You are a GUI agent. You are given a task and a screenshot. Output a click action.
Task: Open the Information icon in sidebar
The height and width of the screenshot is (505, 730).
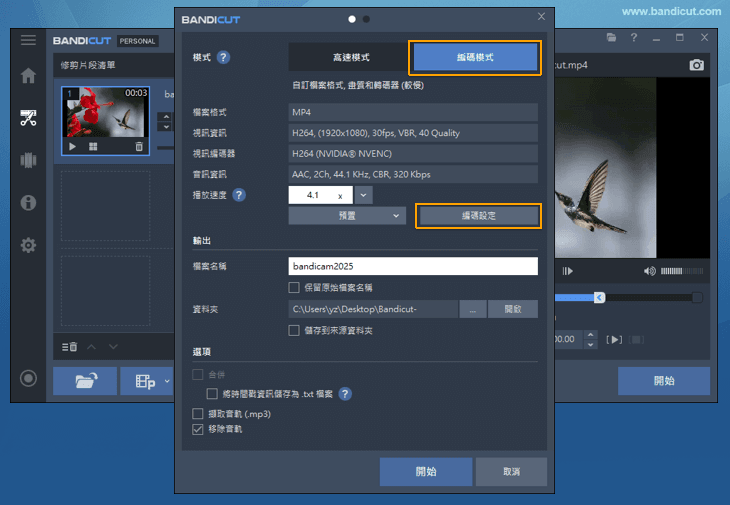(28, 202)
